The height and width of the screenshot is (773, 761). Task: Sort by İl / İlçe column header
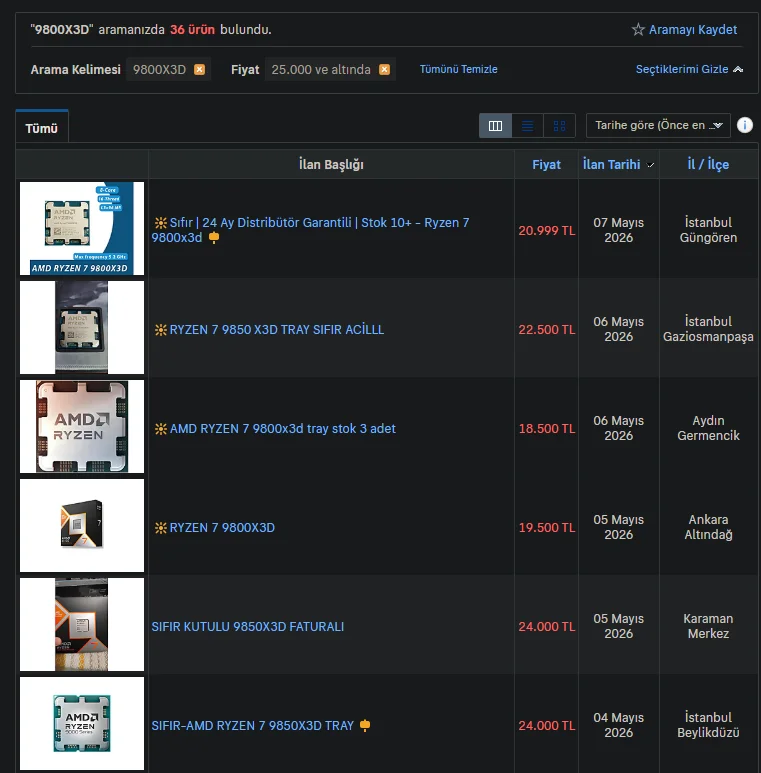click(708, 165)
